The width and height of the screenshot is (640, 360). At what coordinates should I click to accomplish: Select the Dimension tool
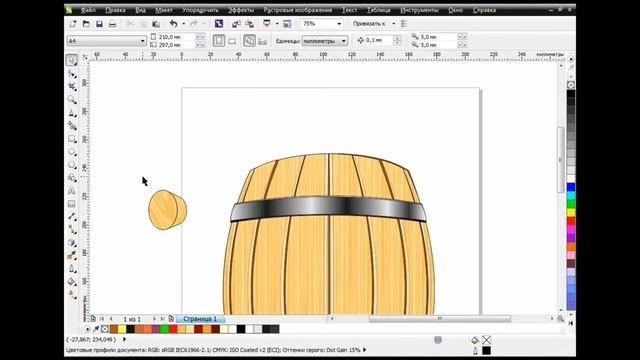tap(72, 217)
